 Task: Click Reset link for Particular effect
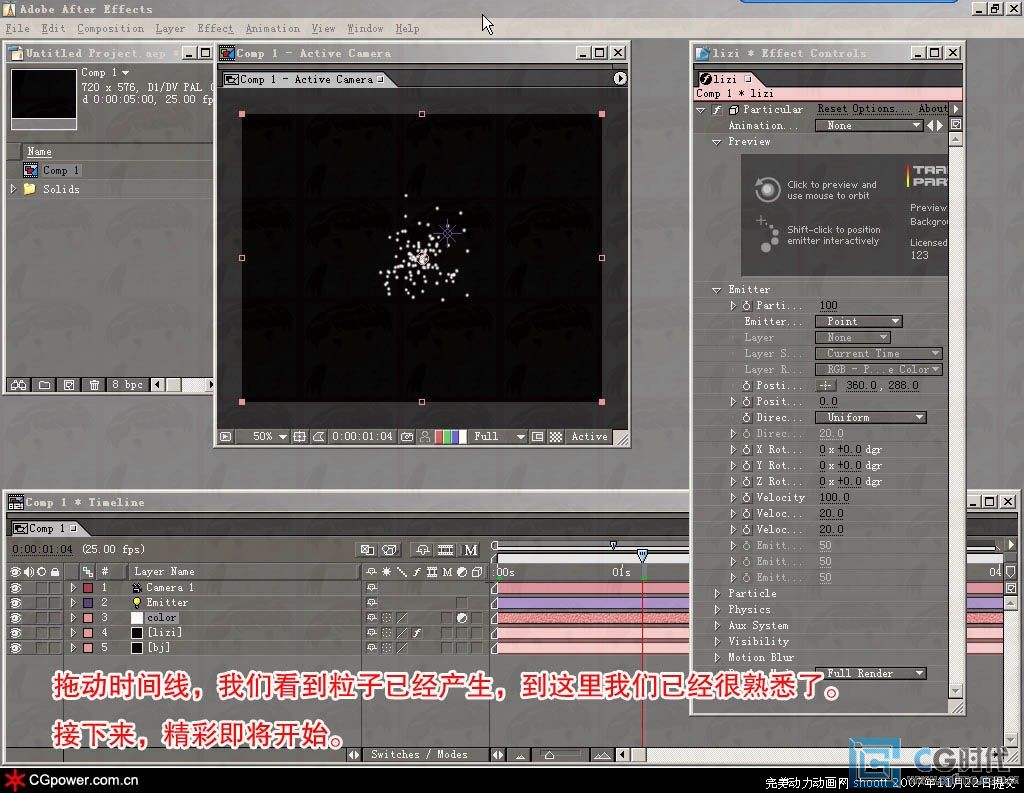click(x=832, y=108)
